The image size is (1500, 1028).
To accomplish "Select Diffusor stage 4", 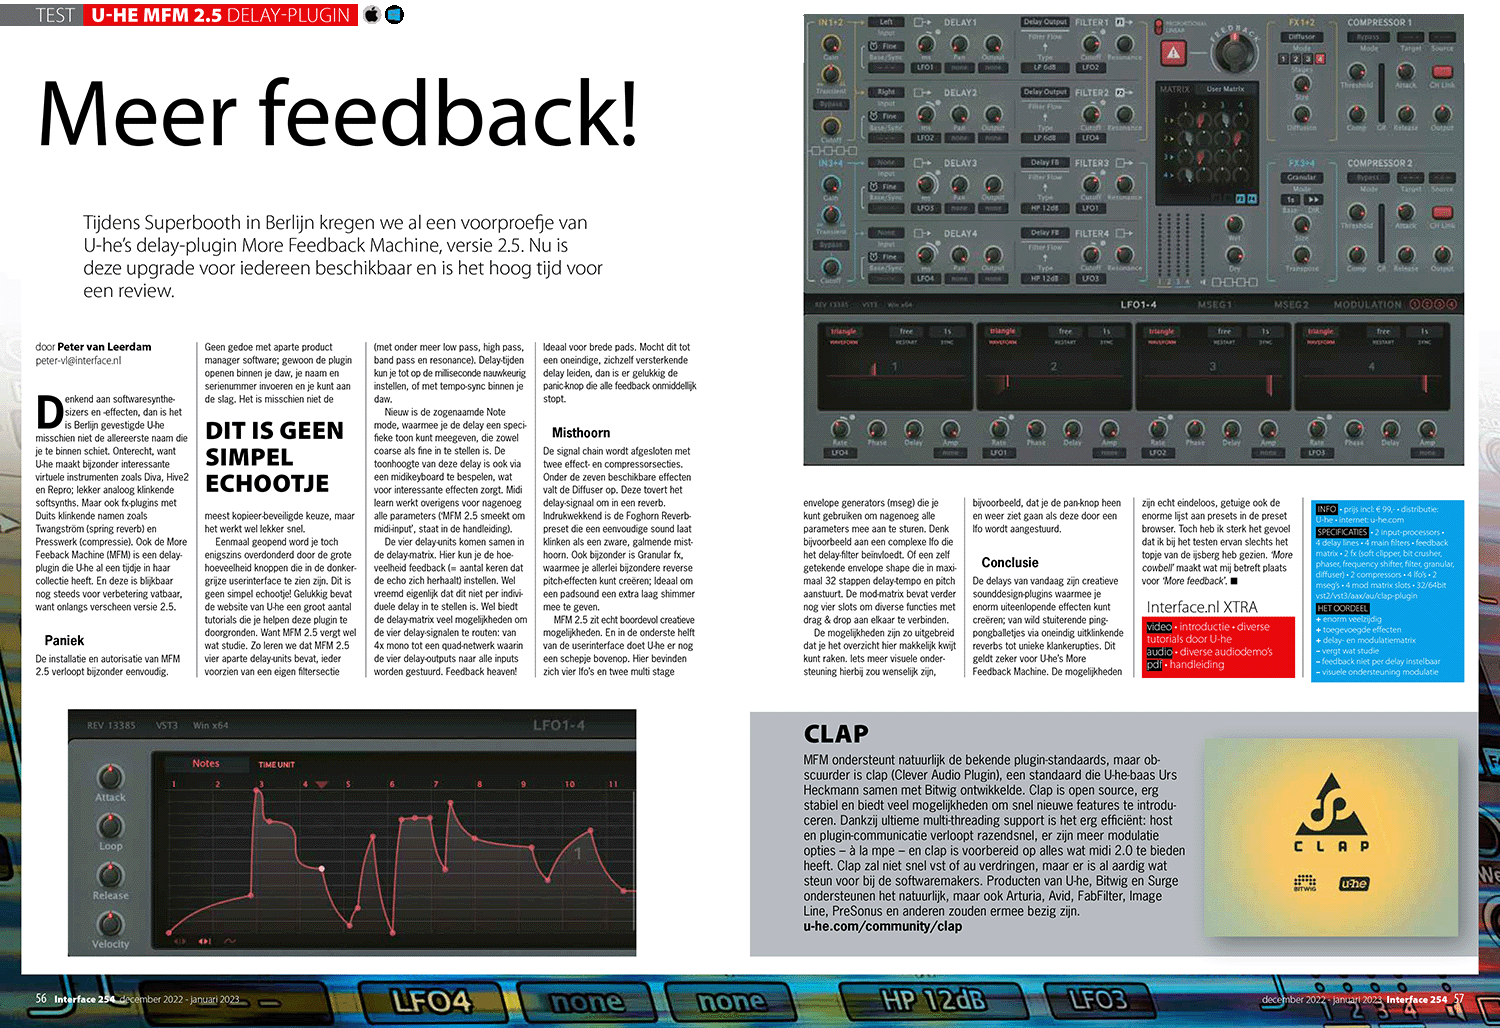I will [1320, 59].
